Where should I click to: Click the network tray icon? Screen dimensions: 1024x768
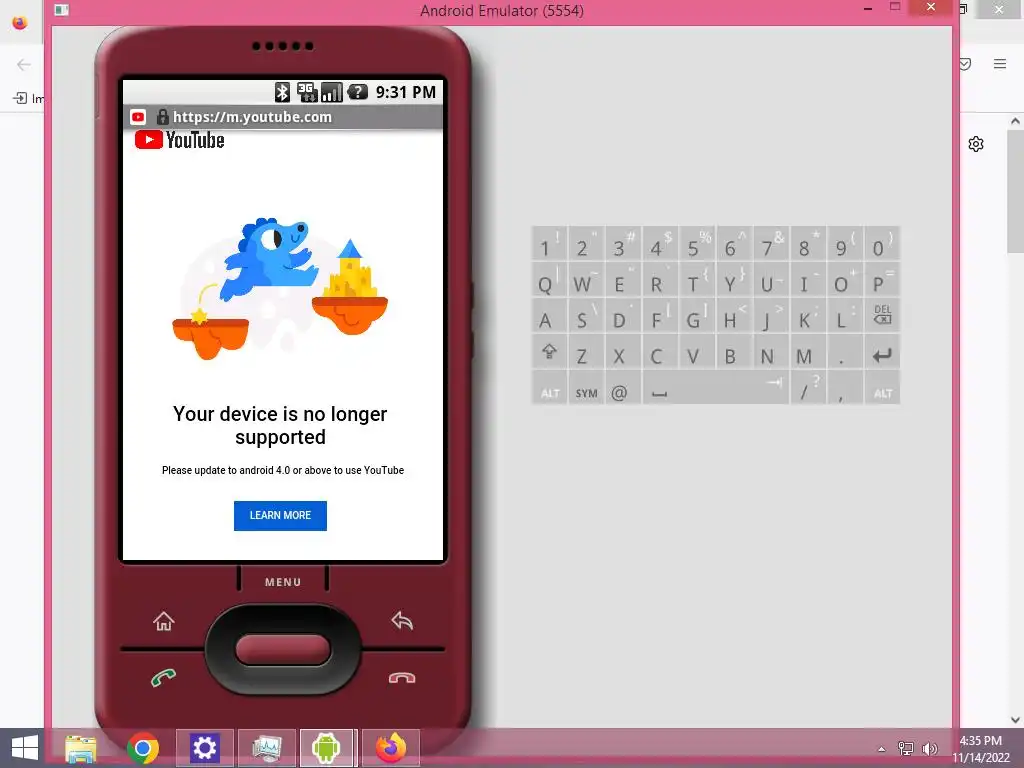tap(906, 748)
